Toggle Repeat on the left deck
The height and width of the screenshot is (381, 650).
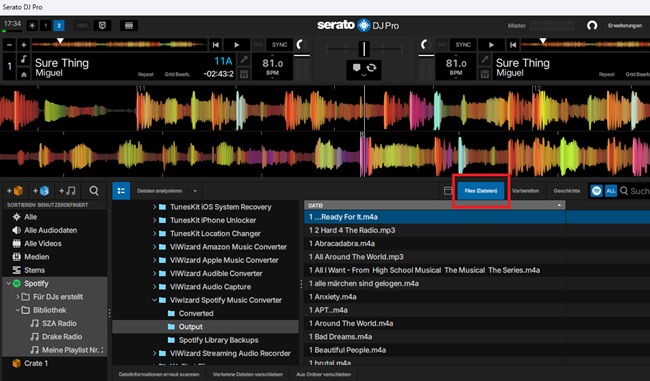[x=146, y=75]
